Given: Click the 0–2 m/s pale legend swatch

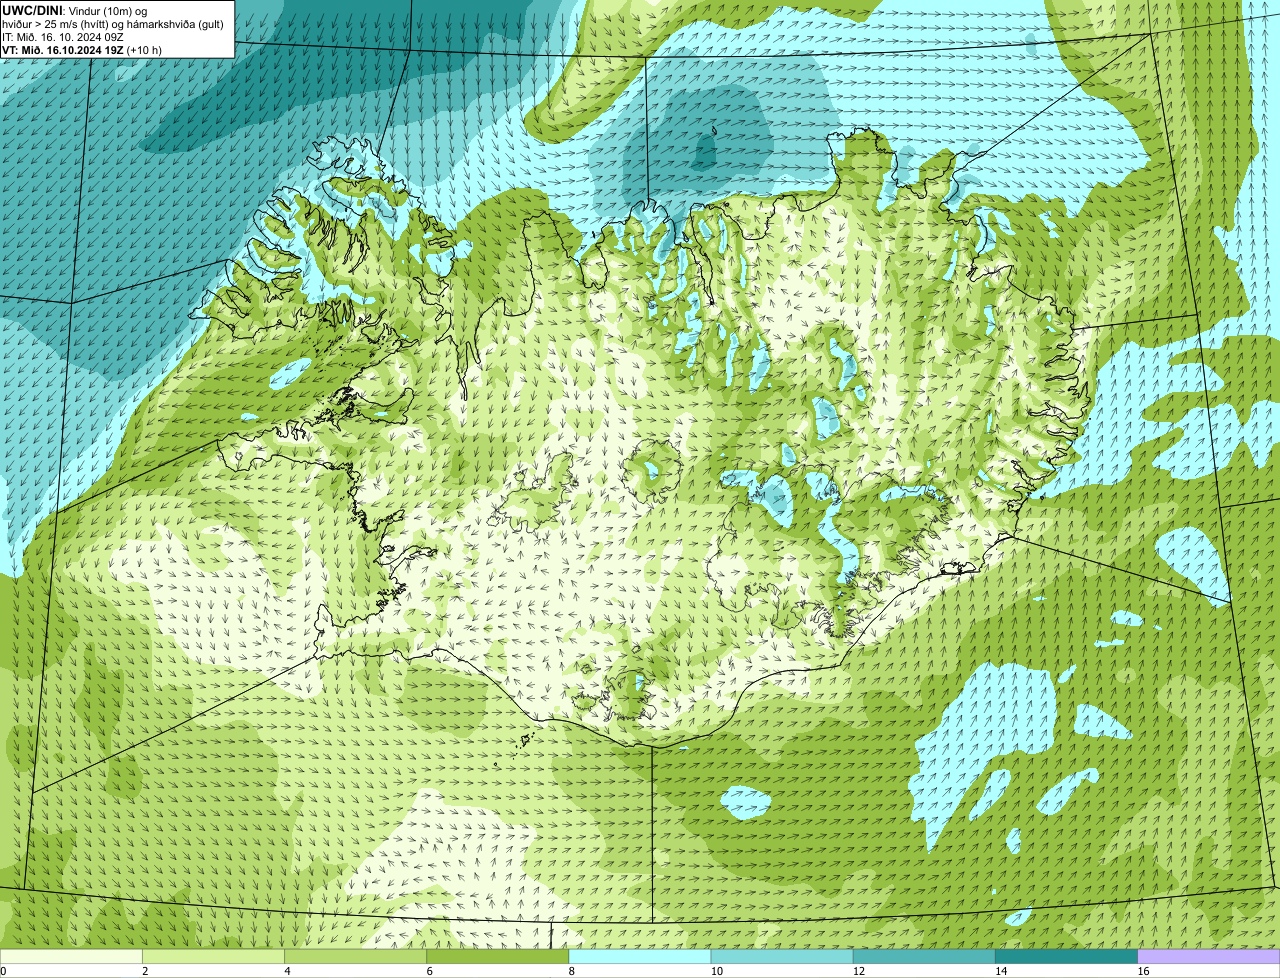Looking at the screenshot, I should 71,957.
